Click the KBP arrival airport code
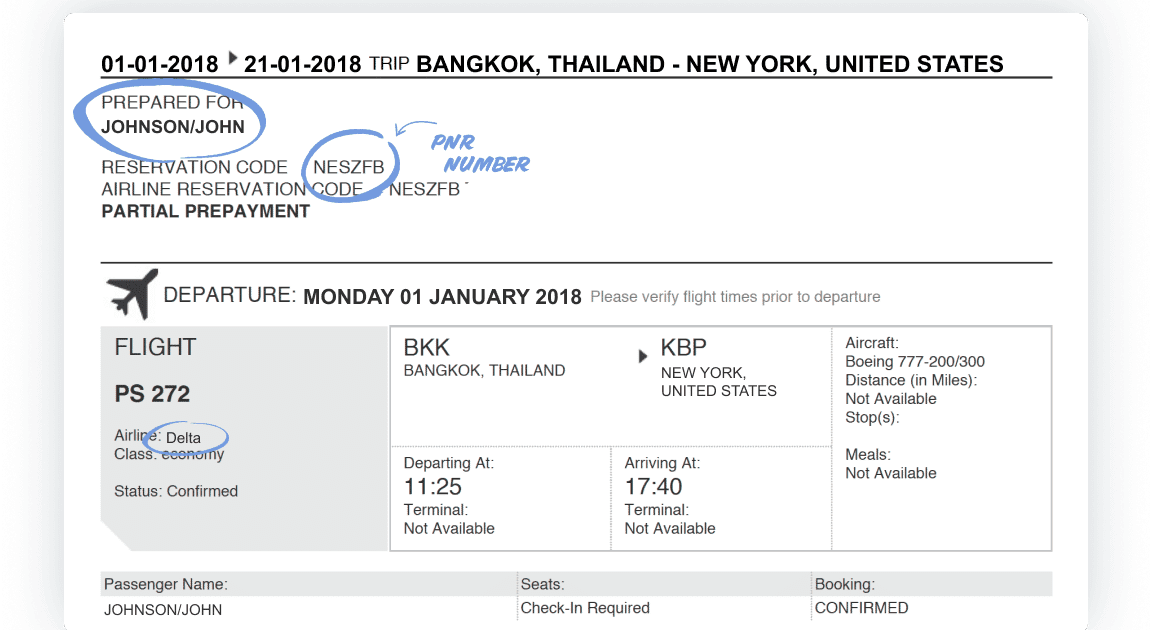Image resolution: width=1152 pixels, height=630 pixels. tap(683, 347)
